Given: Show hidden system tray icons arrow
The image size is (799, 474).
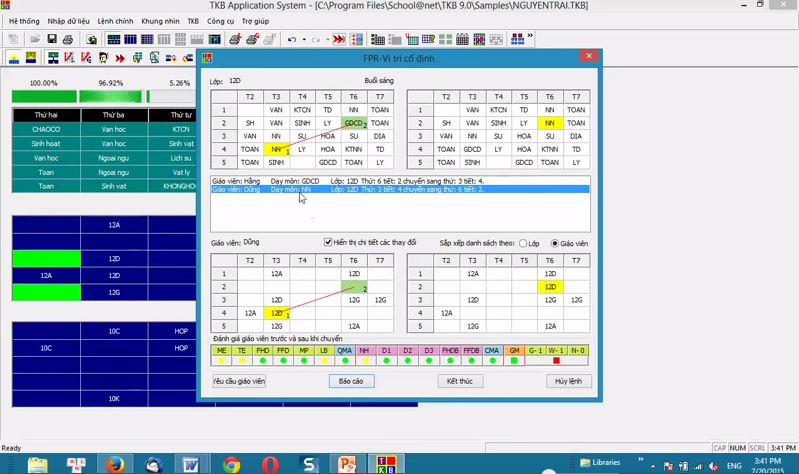Looking at the screenshot, I should coord(653,466).
